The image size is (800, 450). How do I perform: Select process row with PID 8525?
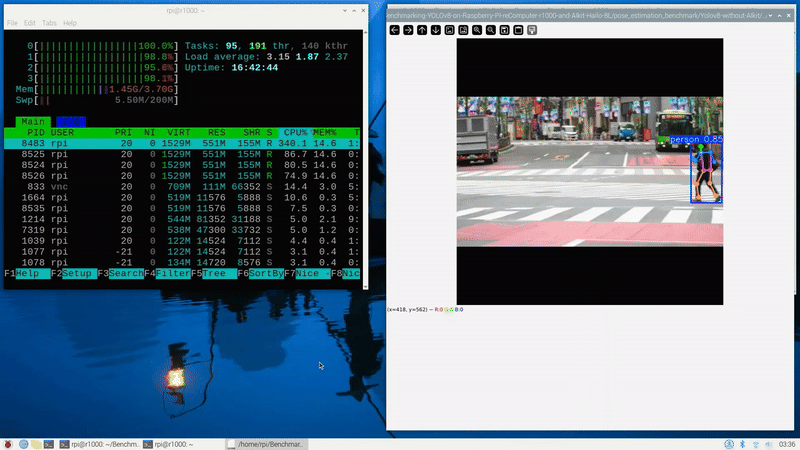point(182,154)
